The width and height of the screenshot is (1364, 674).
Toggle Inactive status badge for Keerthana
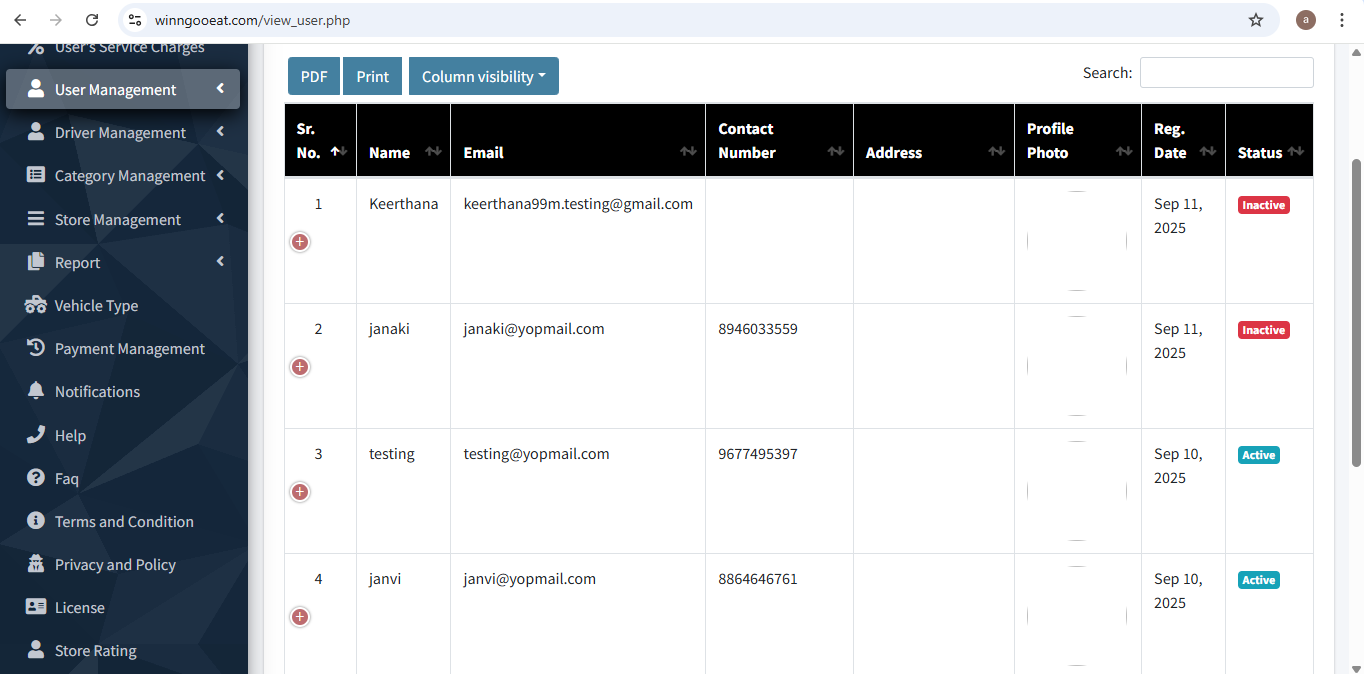pyautogui.click(x=1263, y=205)
